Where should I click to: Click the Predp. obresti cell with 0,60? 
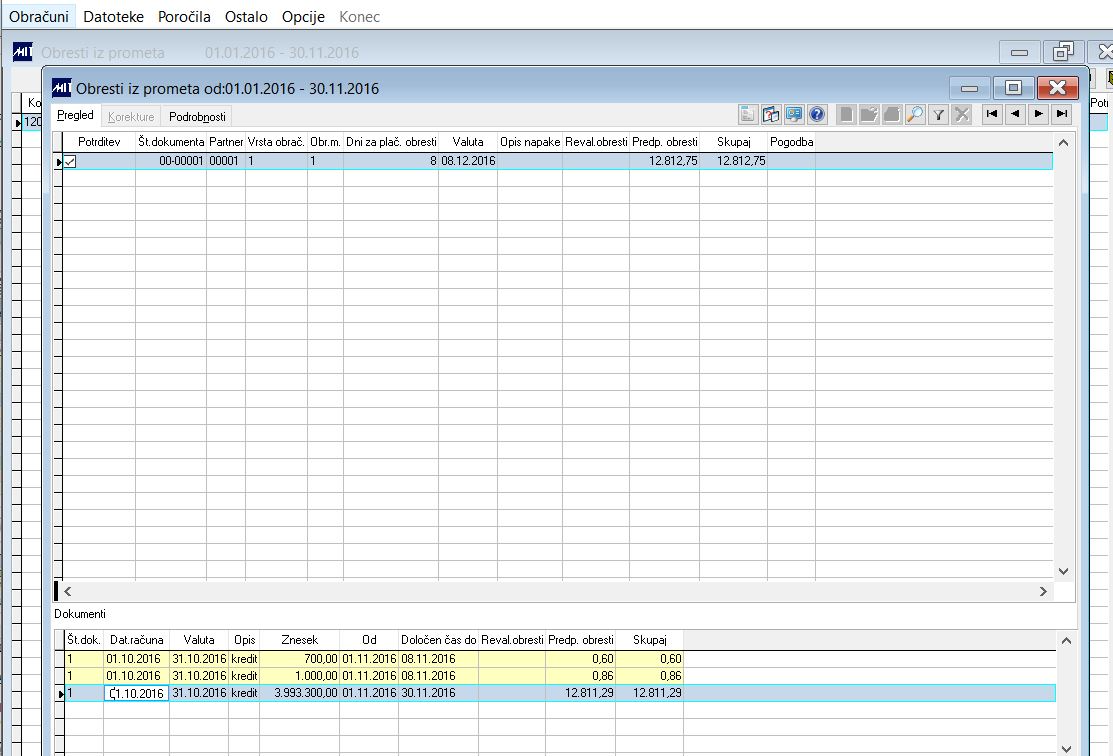coord(581,659)
